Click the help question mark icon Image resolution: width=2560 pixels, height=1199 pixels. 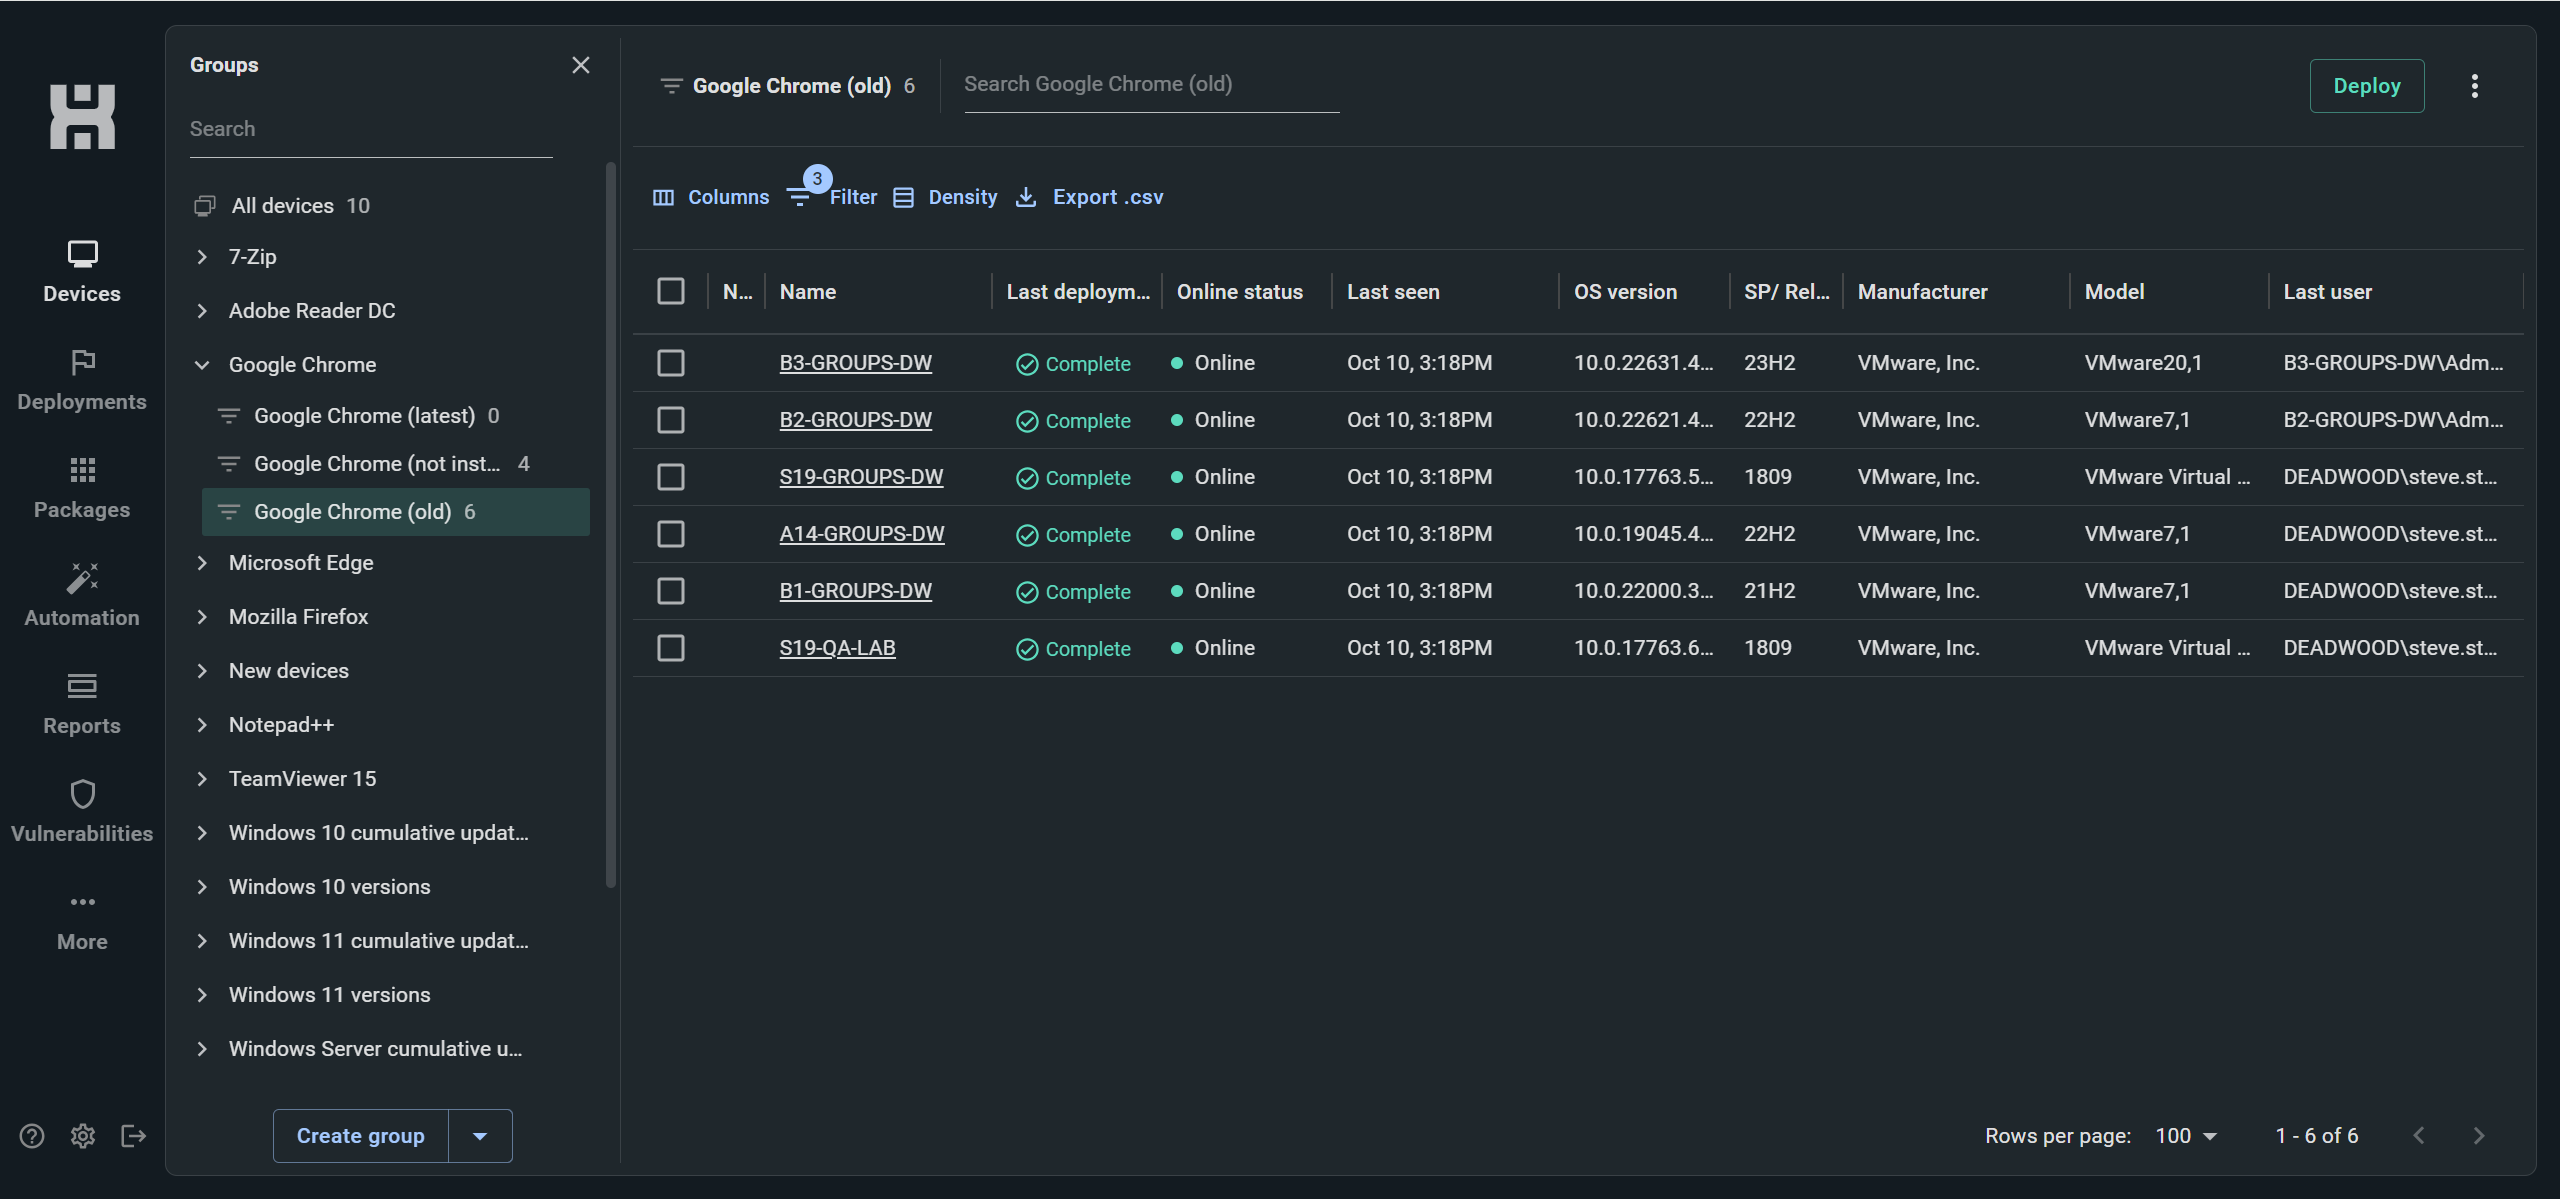32,1136
